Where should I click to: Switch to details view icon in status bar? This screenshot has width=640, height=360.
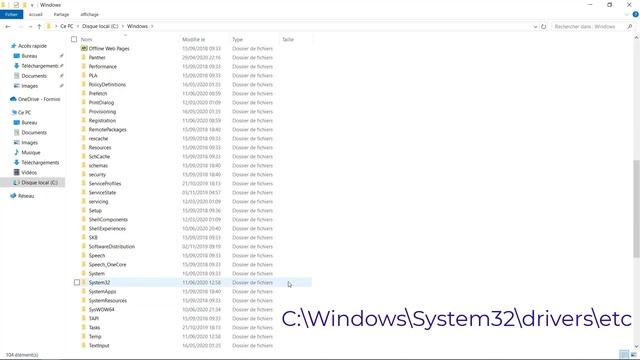(x=624, y=354)
